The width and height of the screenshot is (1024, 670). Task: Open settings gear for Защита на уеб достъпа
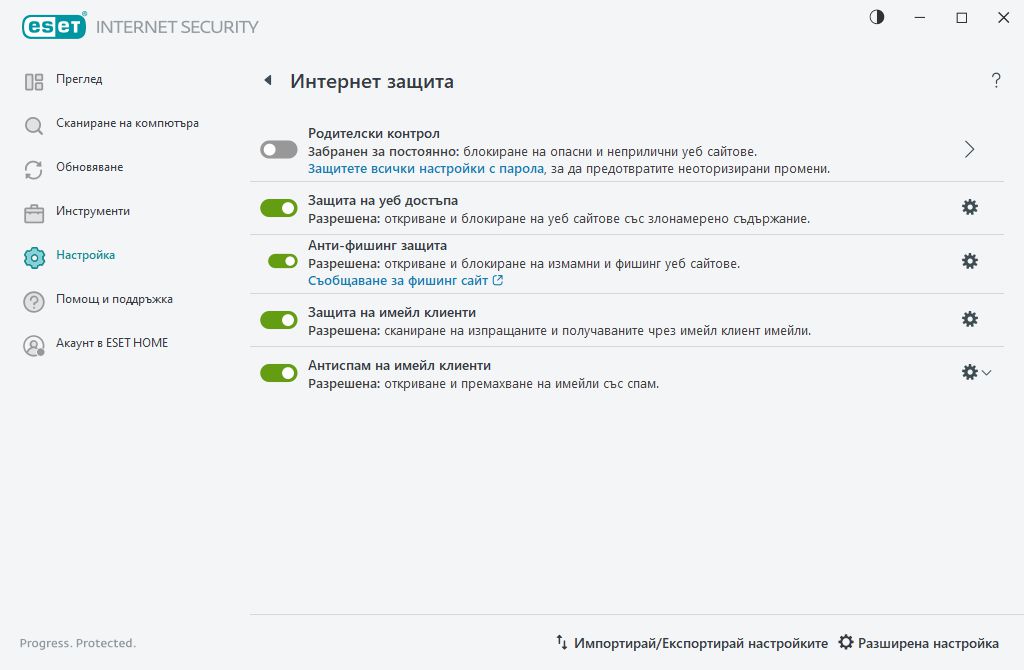tap(969, 207)
